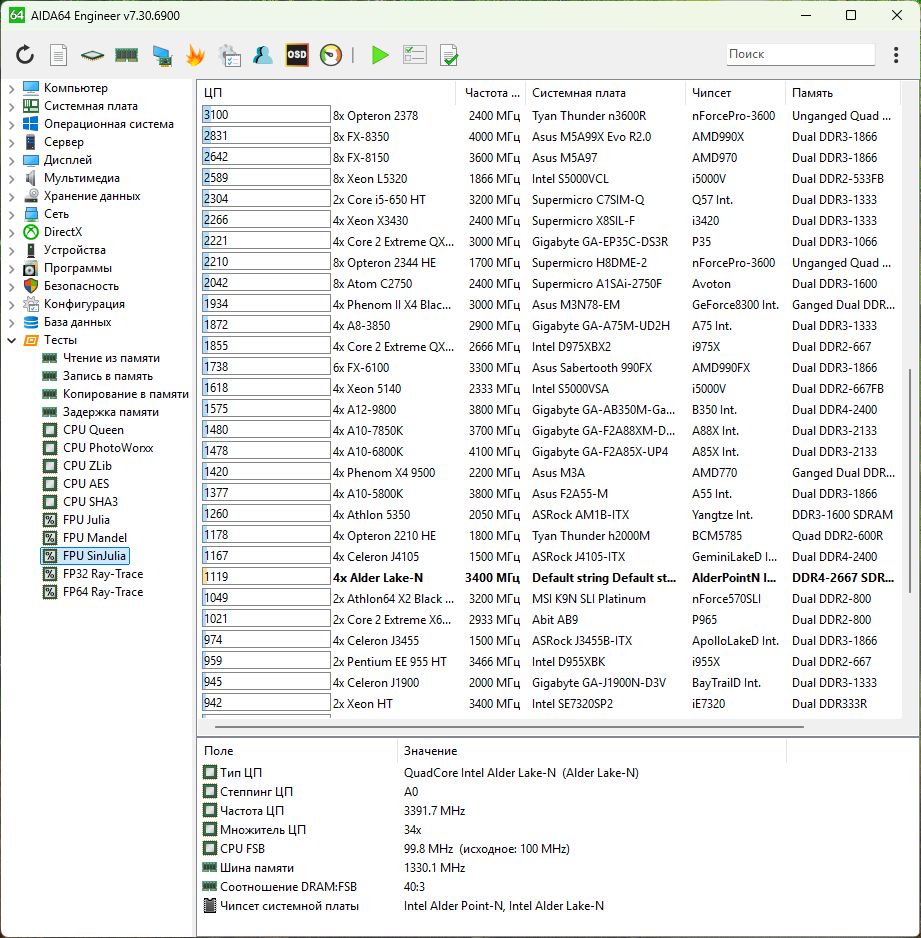Collapse the Тесты tree node
The height and width of the screenshot is (938, 921).
(x=12, y=340)
